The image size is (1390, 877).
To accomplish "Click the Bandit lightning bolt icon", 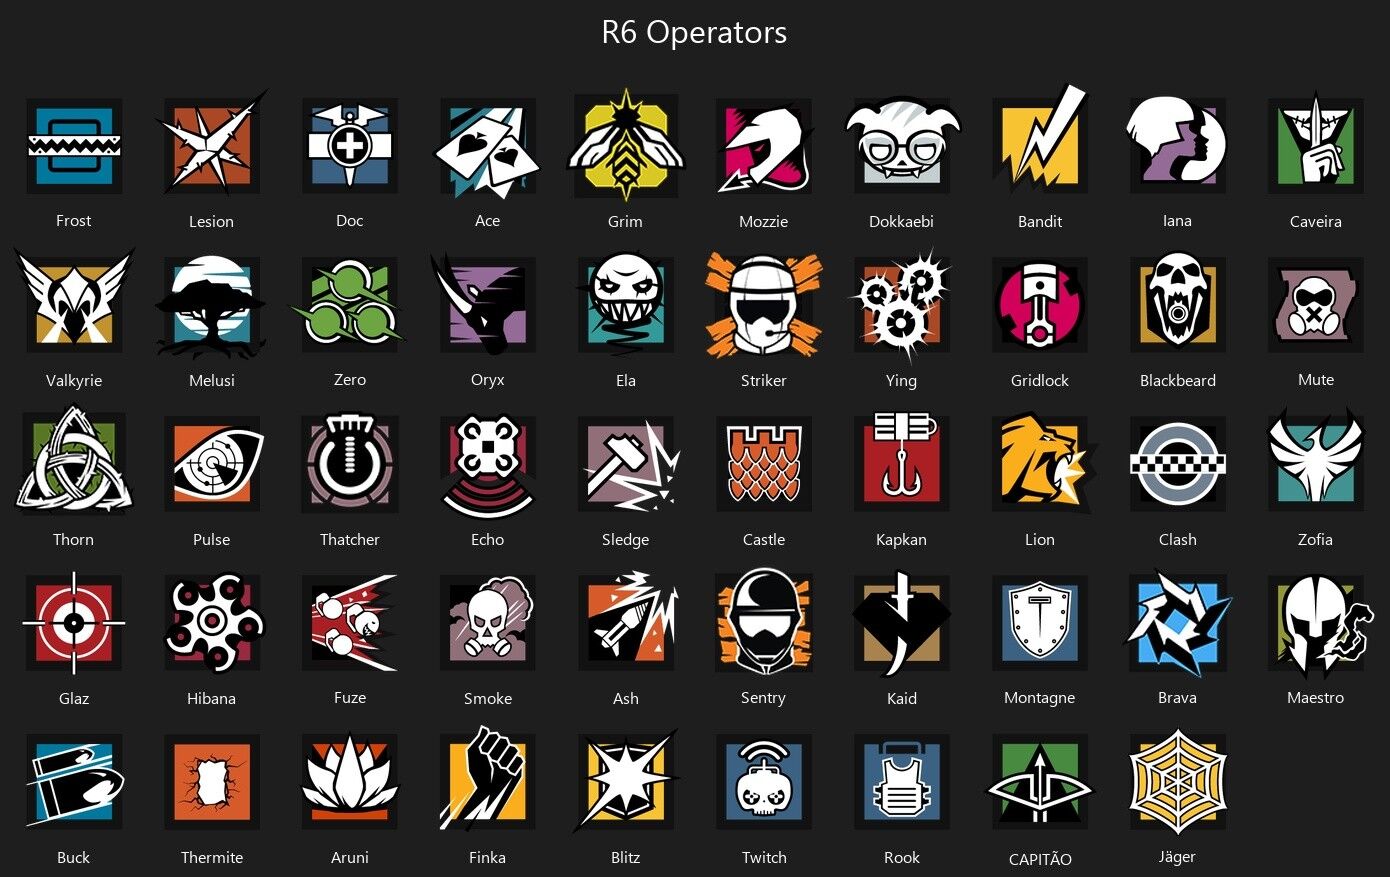I will [1040, 140].
